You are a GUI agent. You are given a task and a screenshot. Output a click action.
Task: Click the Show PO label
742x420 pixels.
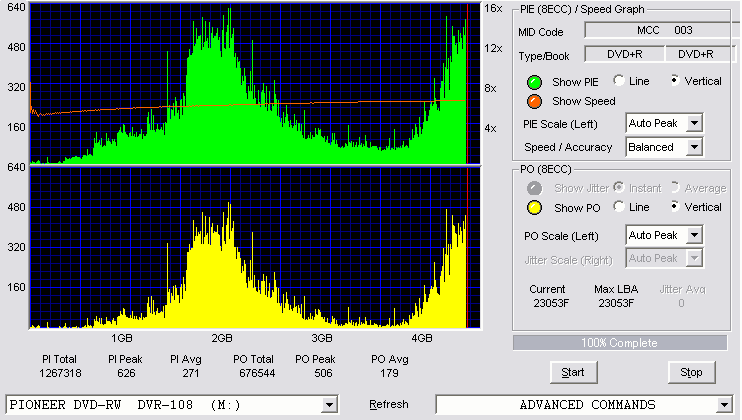point(577,208)
